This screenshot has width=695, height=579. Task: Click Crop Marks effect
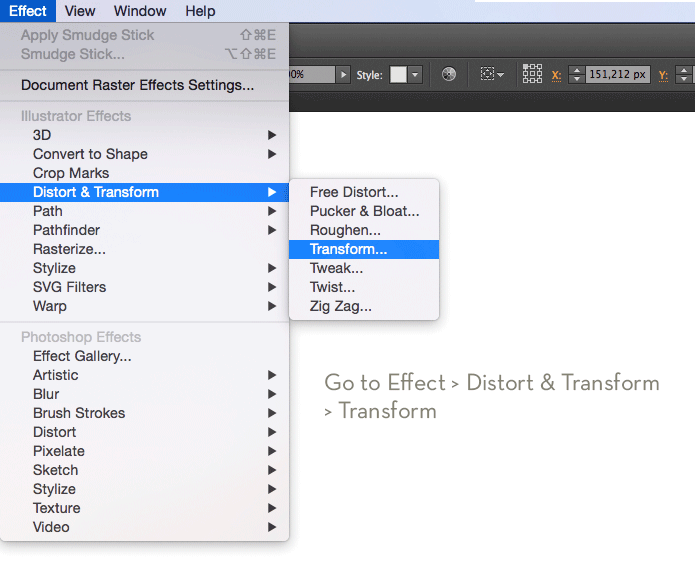(x=71, y=173)
